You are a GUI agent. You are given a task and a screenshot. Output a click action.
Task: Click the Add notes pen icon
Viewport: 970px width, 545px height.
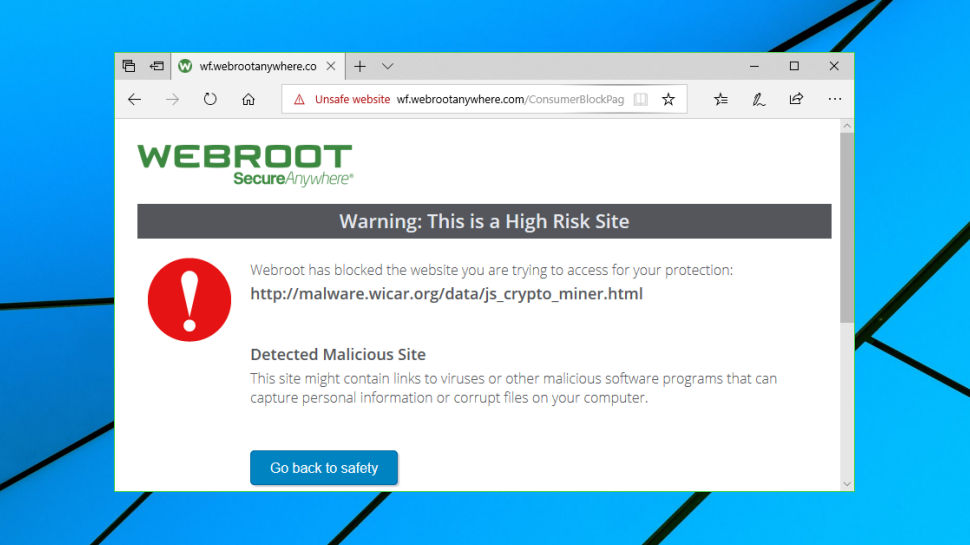point(758,99)
